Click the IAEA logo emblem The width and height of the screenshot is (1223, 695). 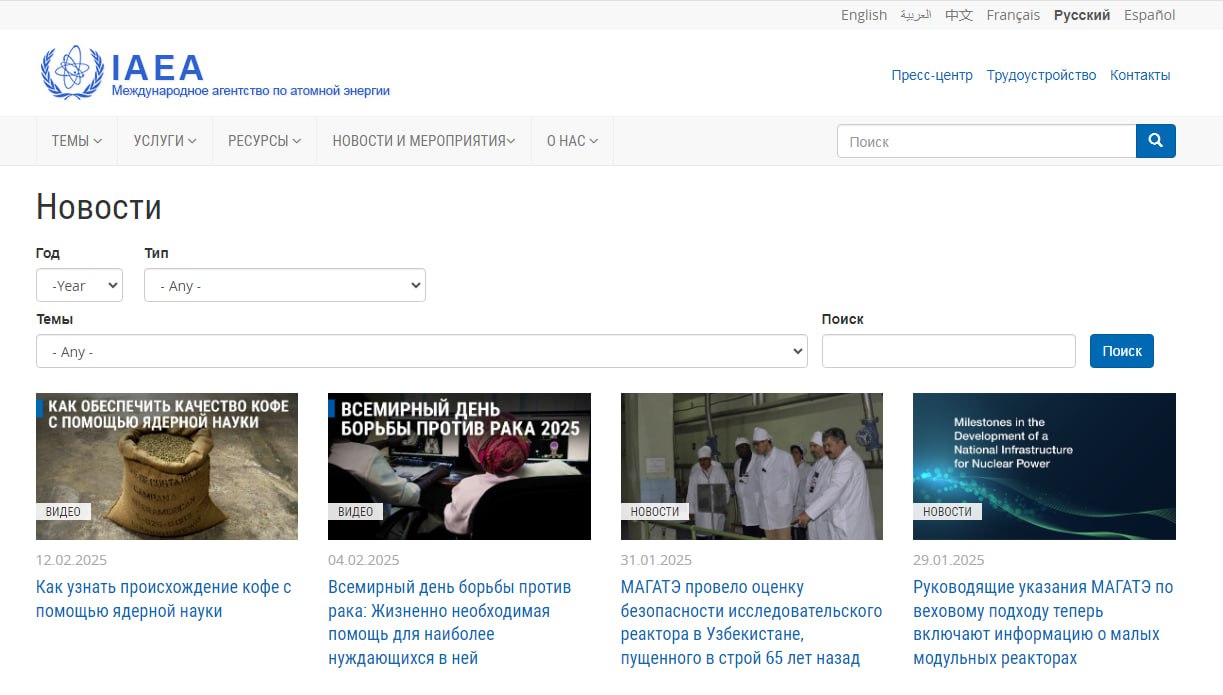click(72, 72)
